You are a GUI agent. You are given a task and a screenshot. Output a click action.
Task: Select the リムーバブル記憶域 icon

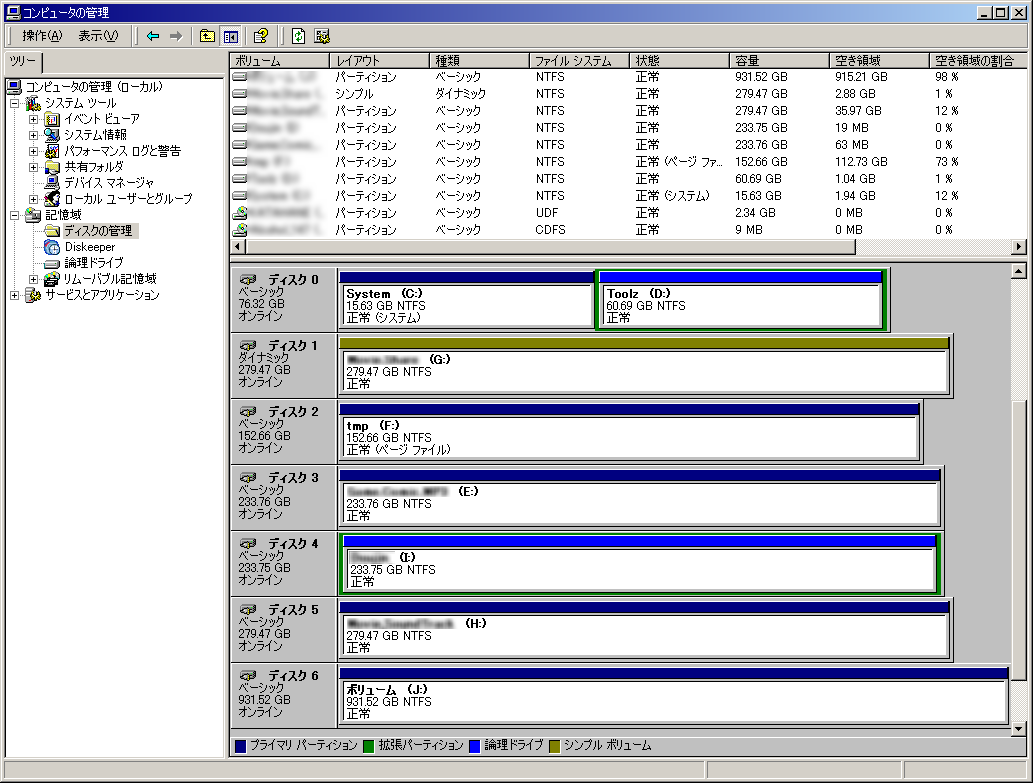click(52, 279)
